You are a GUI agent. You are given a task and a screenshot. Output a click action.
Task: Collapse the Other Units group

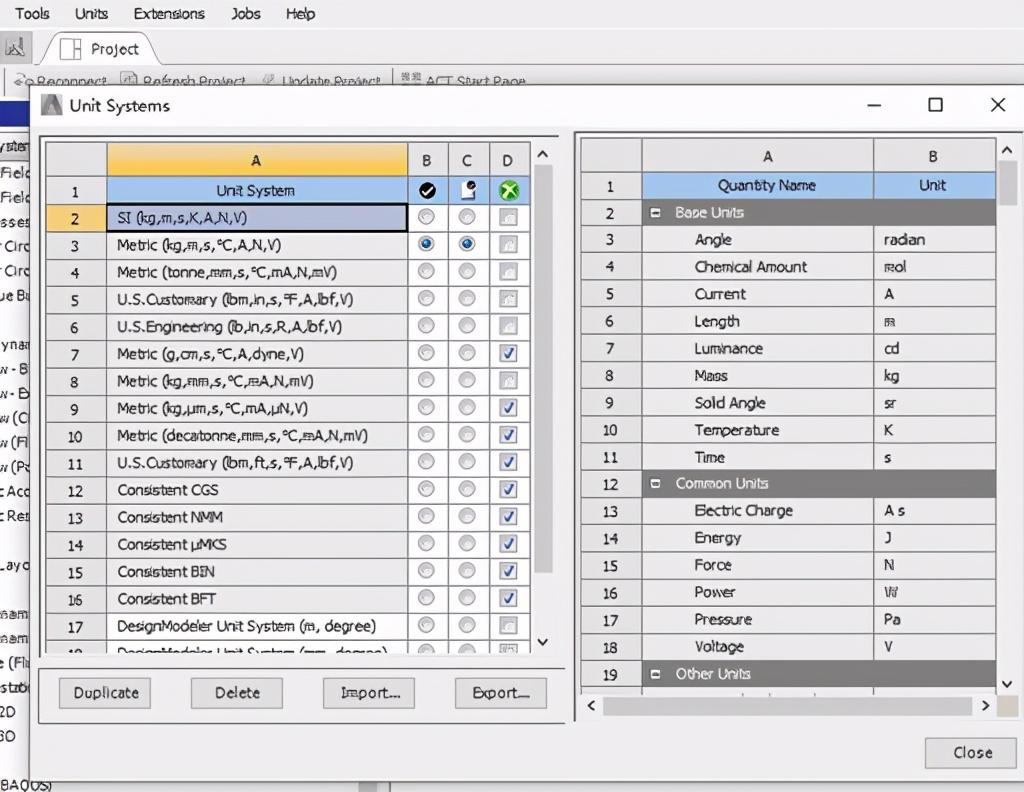coord(656,674)
